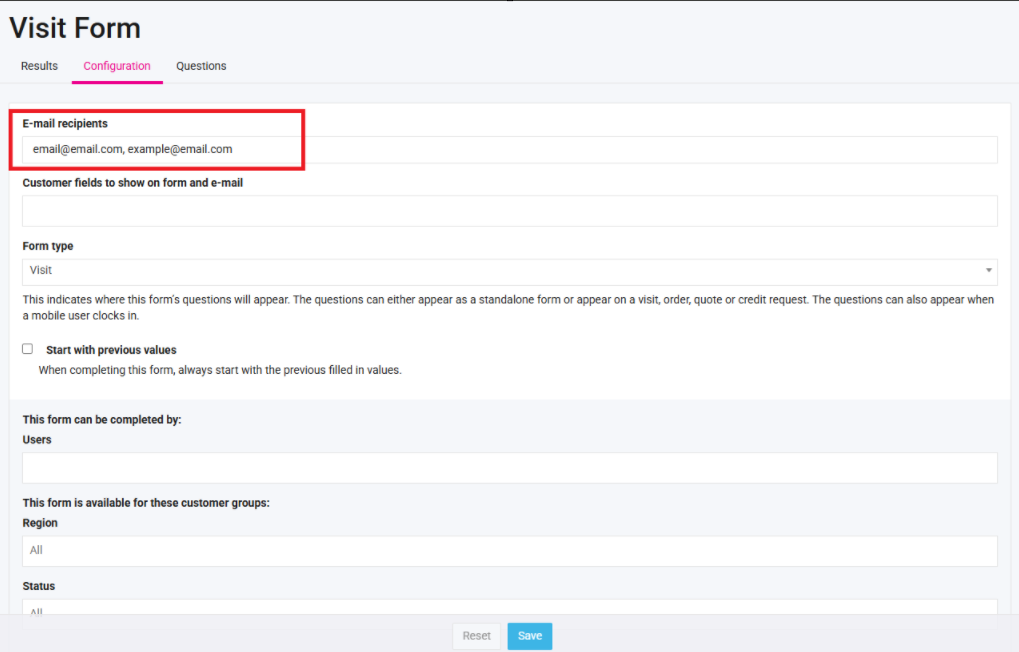Screen dimensions: 1019x652
Task: Click the form type description paragraph
Action: tap(508, 307)
